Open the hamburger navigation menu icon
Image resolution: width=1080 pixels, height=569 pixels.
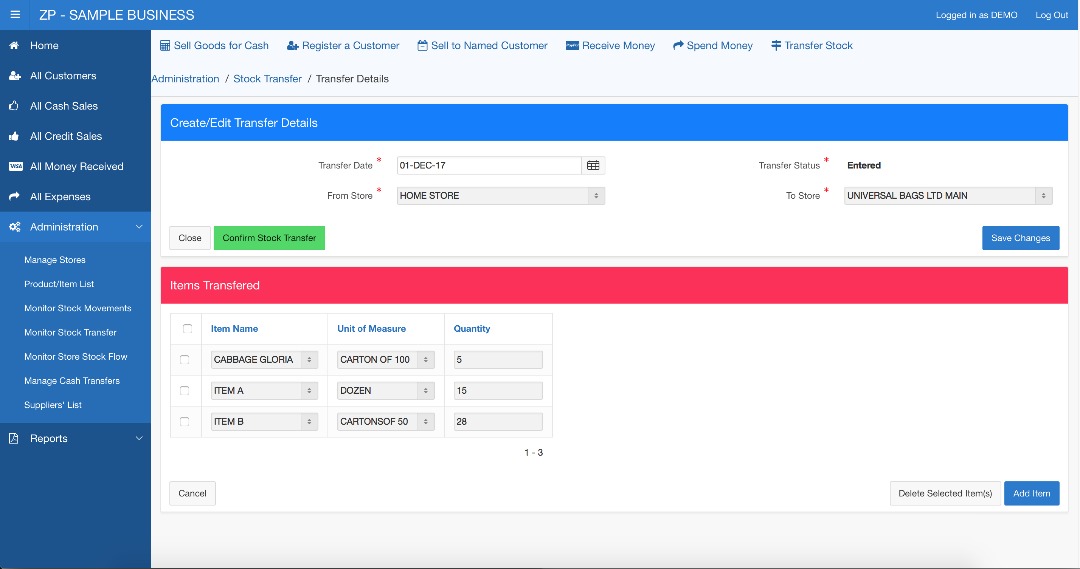pyautogui.click(x=15, y=14)
